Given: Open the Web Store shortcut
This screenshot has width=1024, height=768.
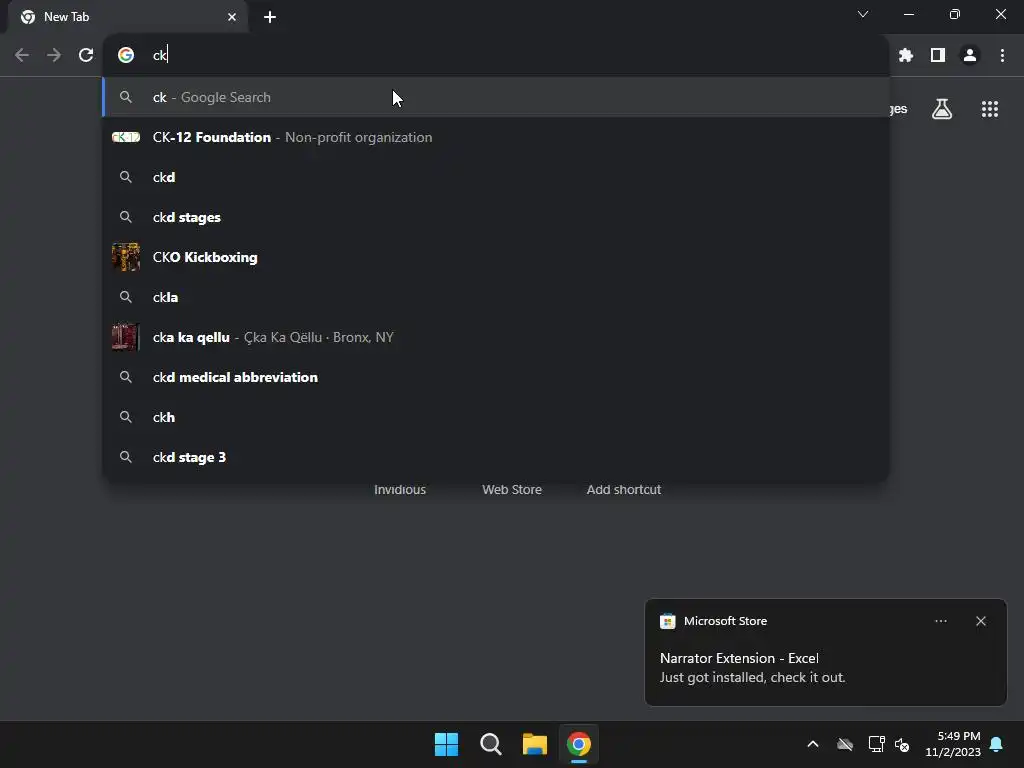Looking at the screenshot, I should (x=512, y=490).
